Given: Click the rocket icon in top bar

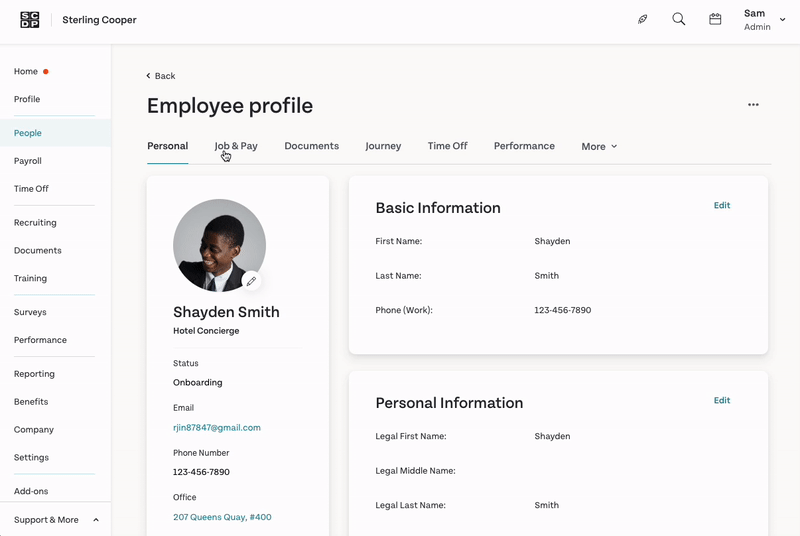Looking at the screenshot, I should coord(643,19).
